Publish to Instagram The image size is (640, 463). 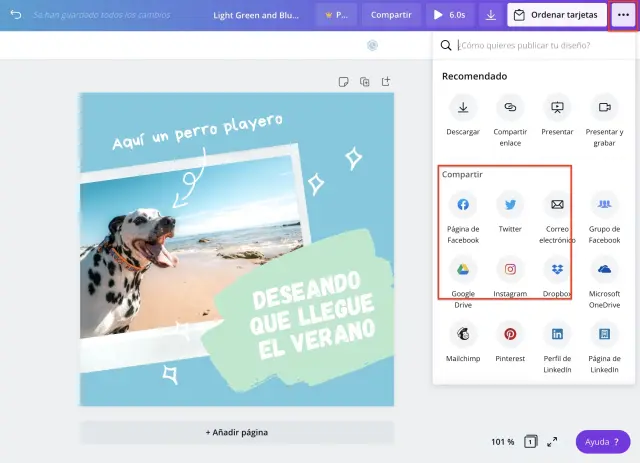(x=510, y=269)
